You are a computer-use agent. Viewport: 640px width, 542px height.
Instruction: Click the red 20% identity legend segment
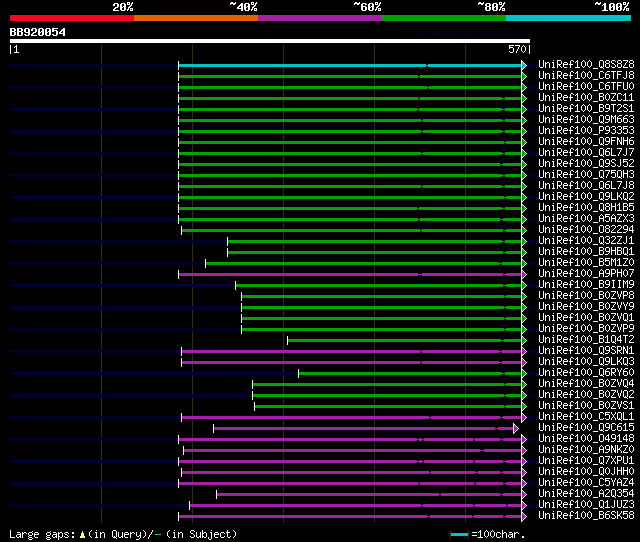click(72, 18)
